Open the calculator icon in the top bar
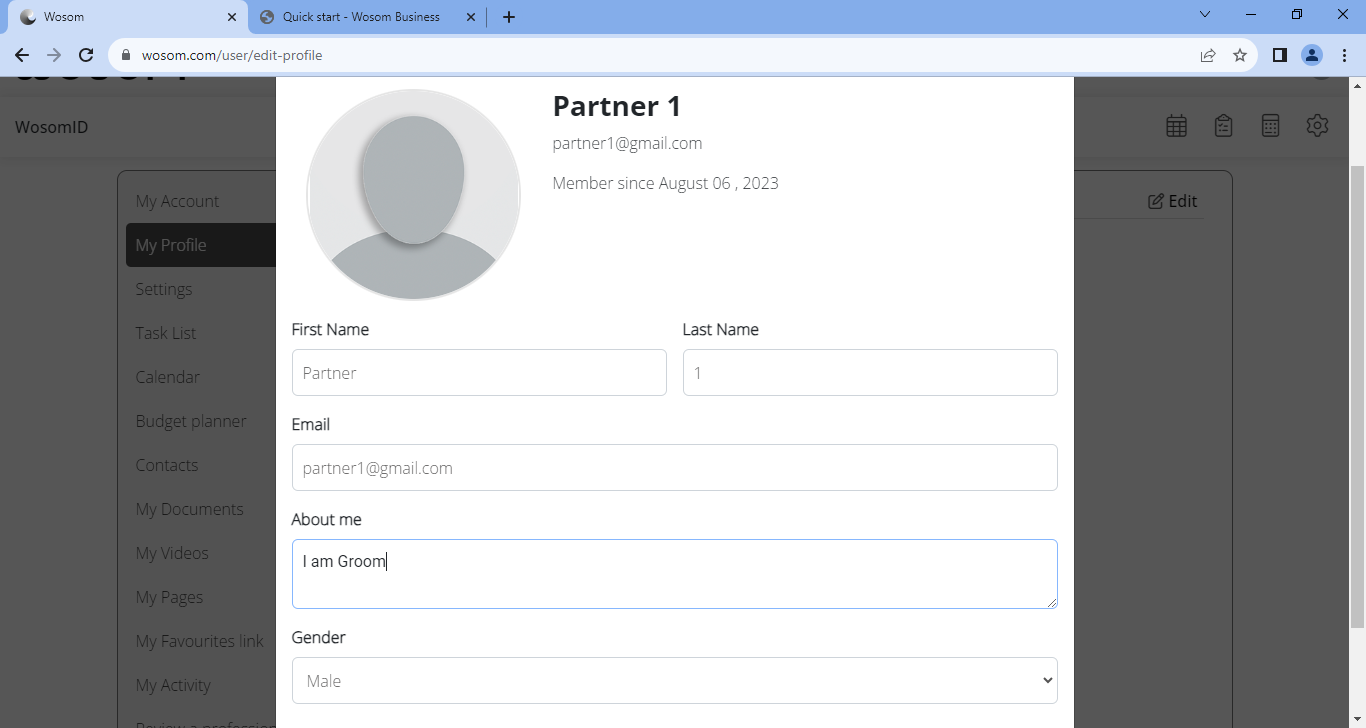1366x728 pixels. [1270, 125]
